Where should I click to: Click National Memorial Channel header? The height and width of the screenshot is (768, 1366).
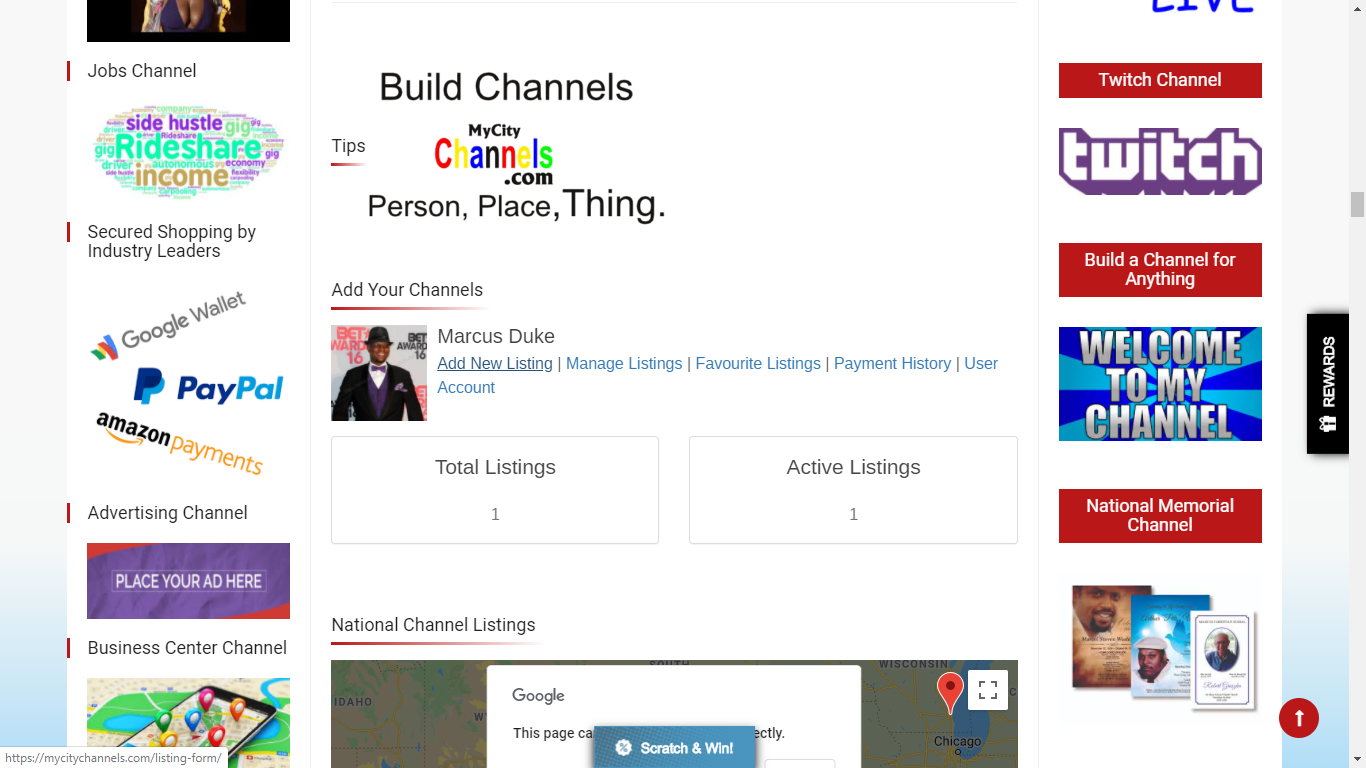[x=1160, y=516]
